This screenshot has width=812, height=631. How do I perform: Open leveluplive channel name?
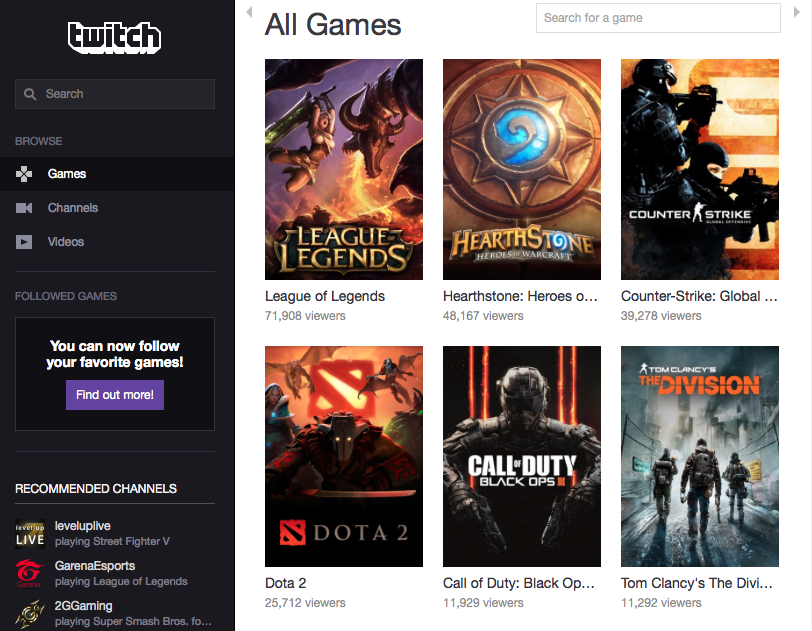pyautogui.click(x=83, y=526)
